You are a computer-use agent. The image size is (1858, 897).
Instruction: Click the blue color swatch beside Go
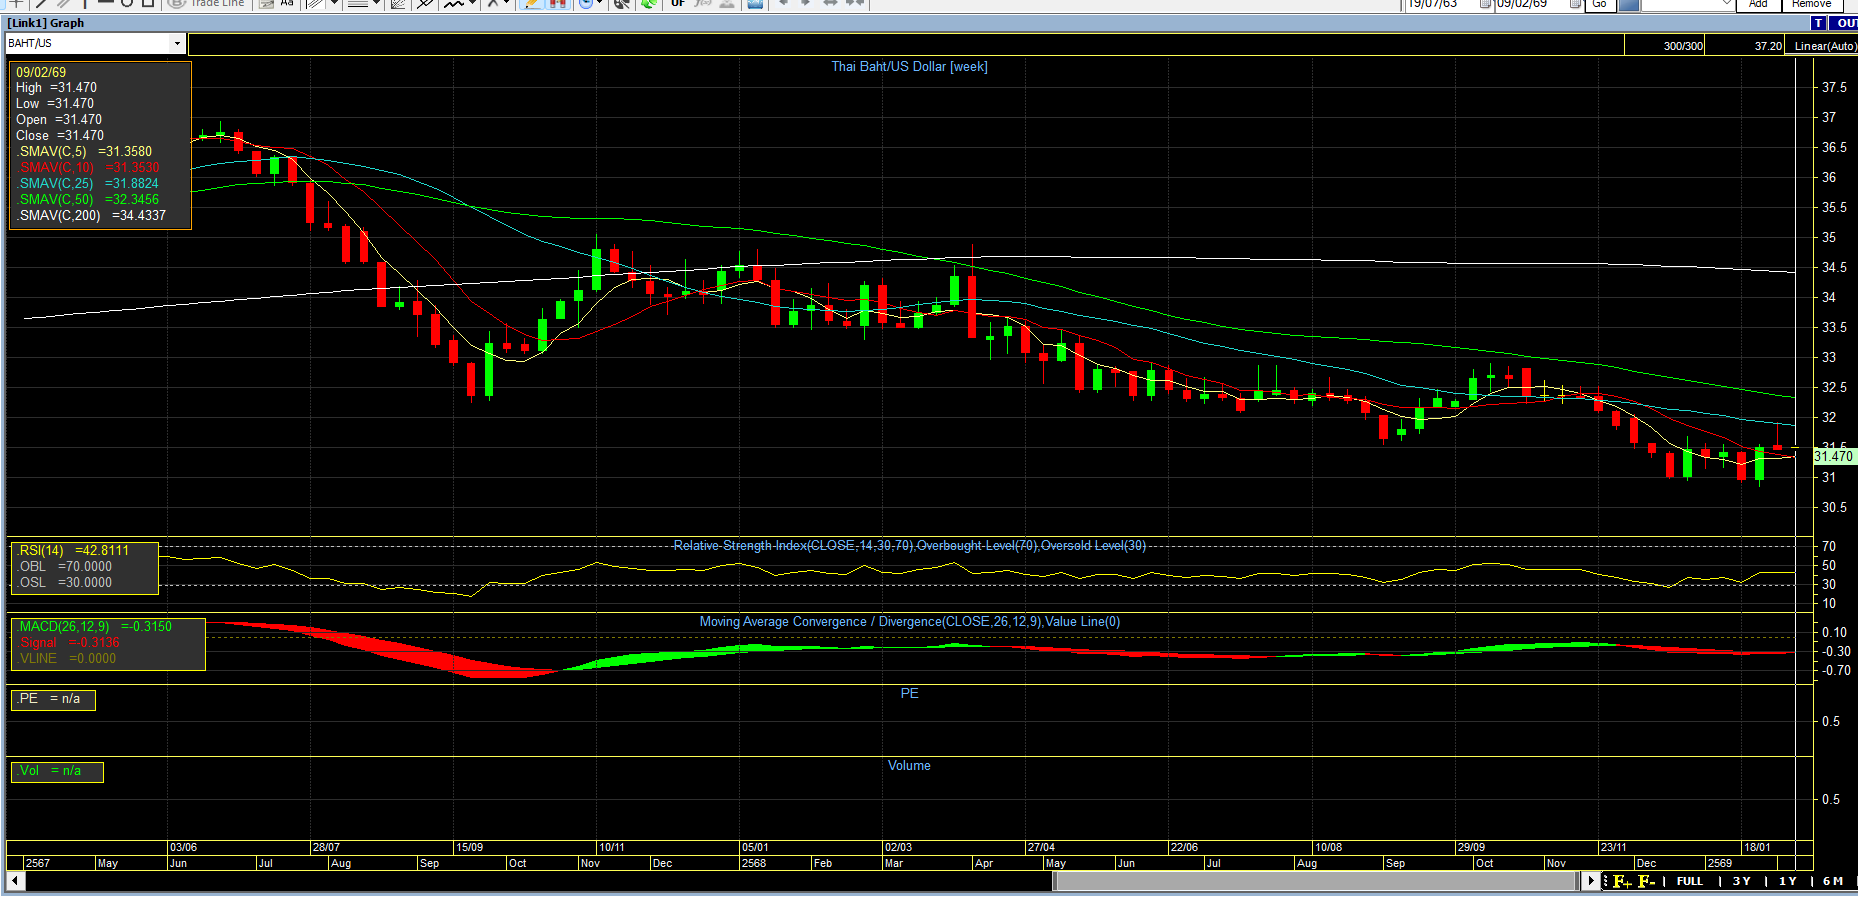click(1629, 4)
